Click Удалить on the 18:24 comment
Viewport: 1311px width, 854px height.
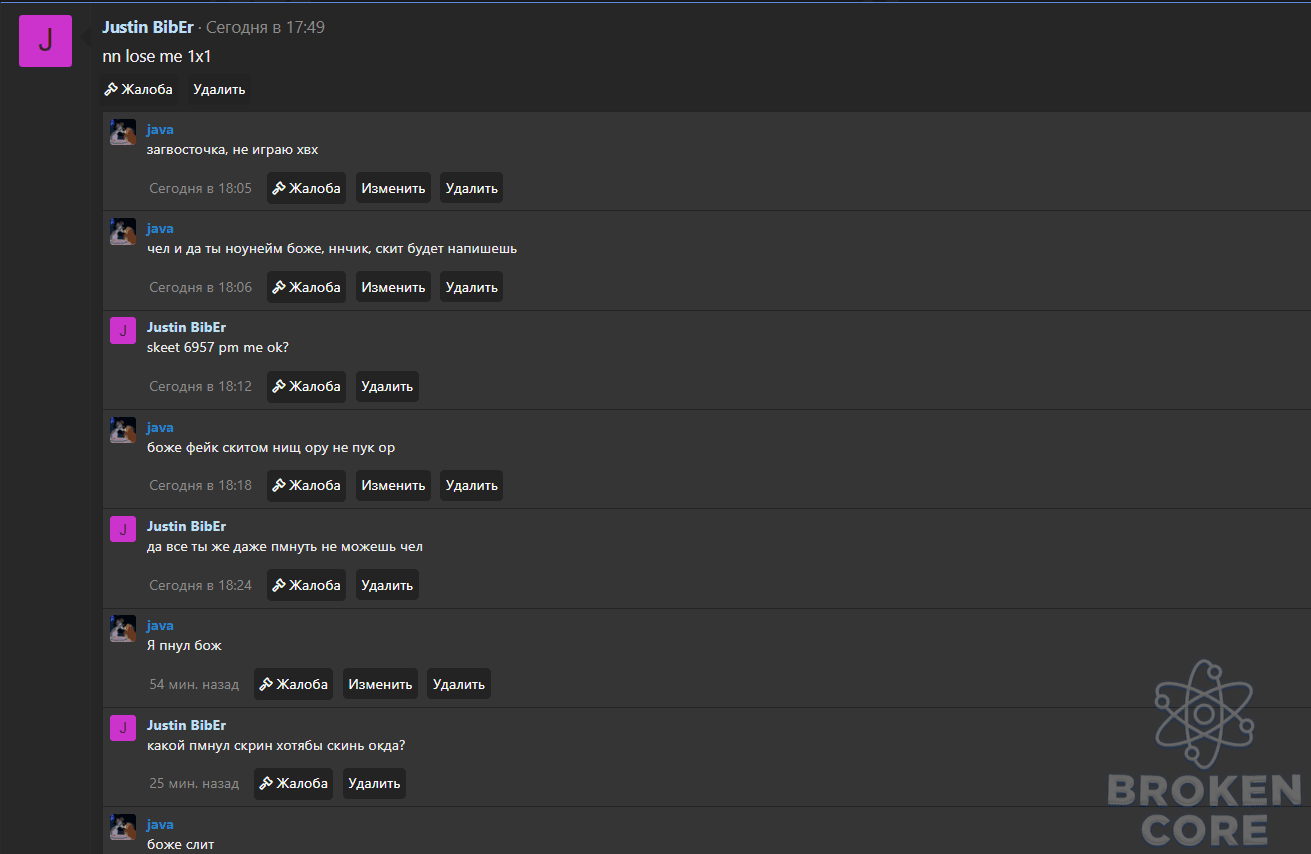tap(387, 585)
